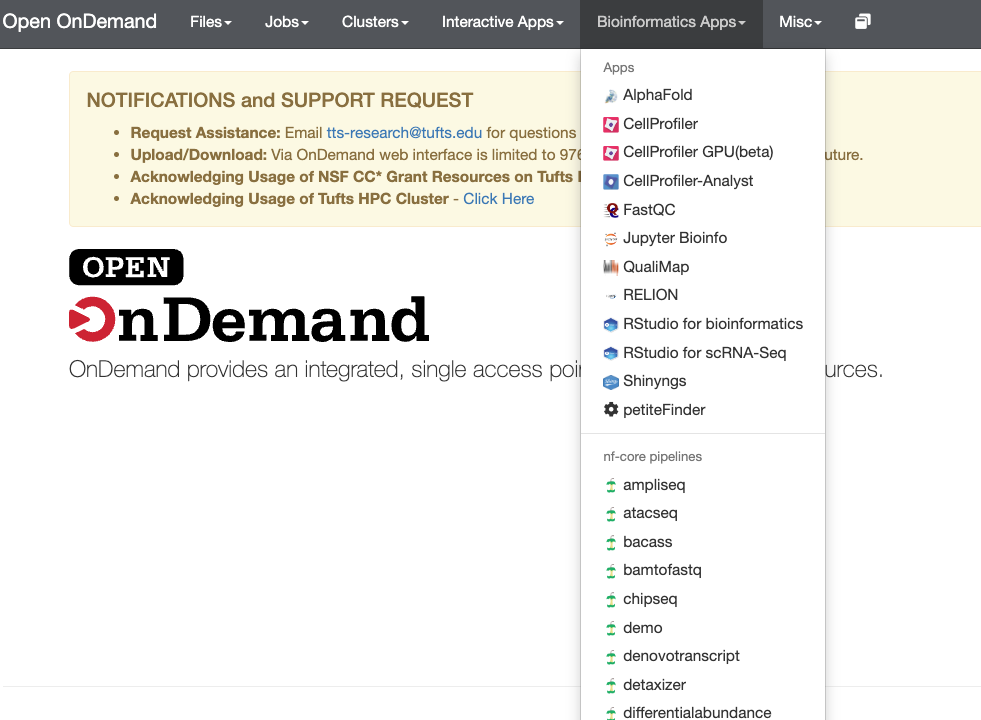Click the RStudio for bioinformatics icon
981x720 pixels.
pyautogui.click(x=611, y=324)
